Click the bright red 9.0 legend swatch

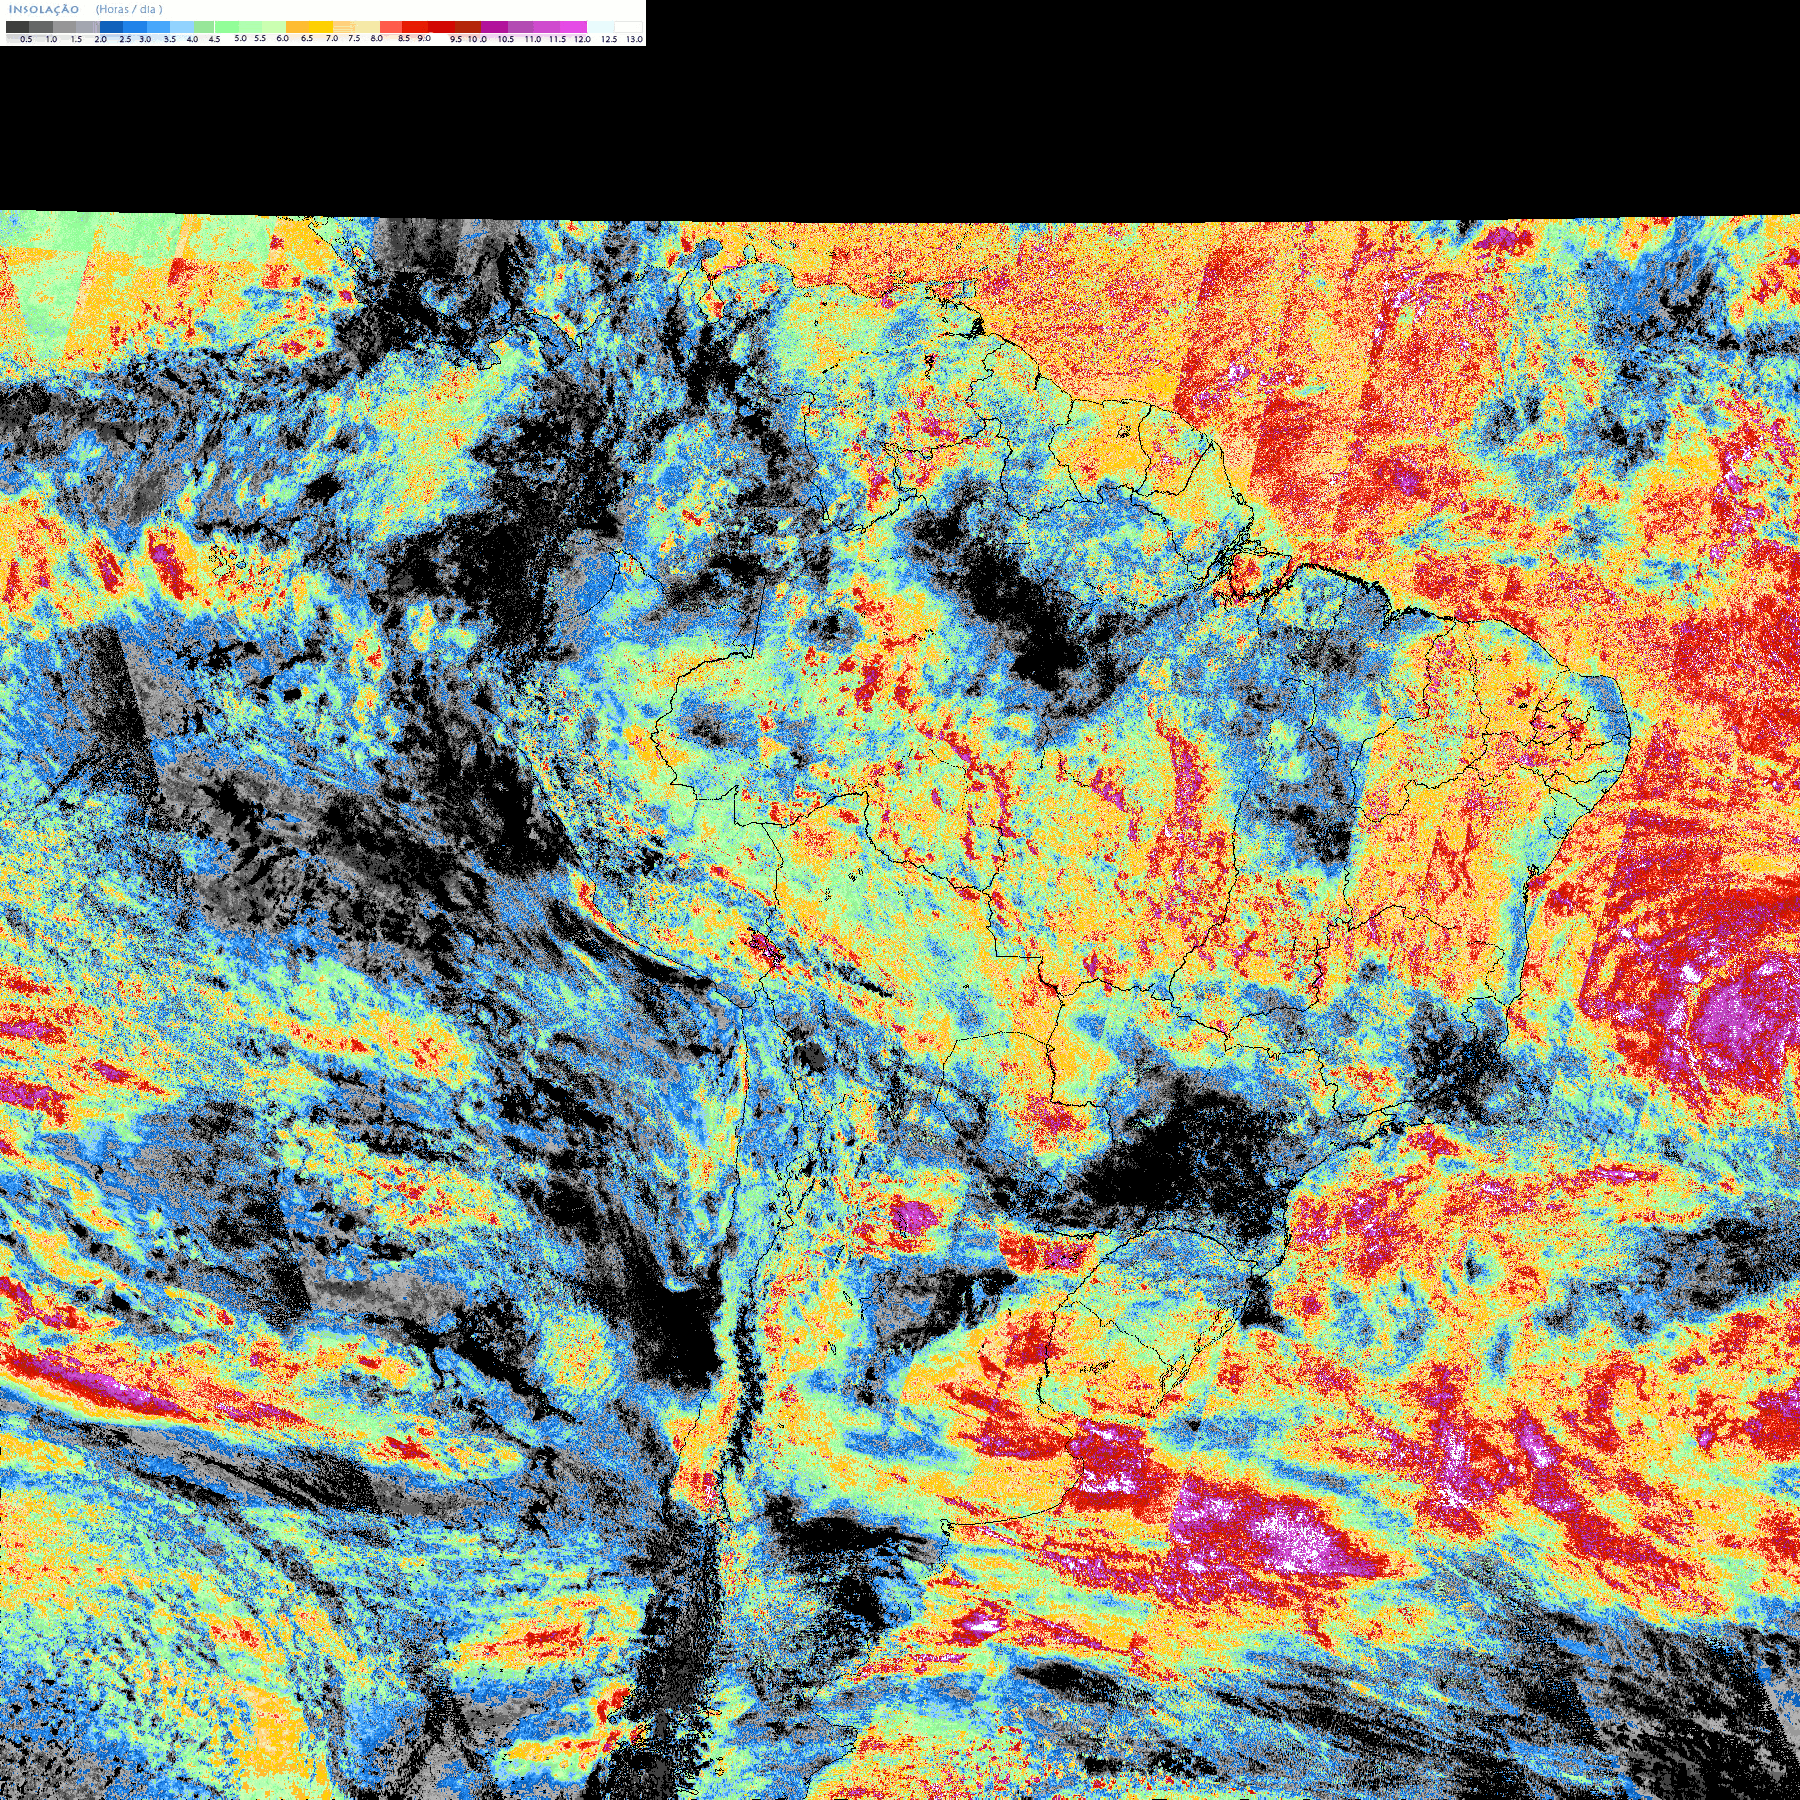[415, 27]
